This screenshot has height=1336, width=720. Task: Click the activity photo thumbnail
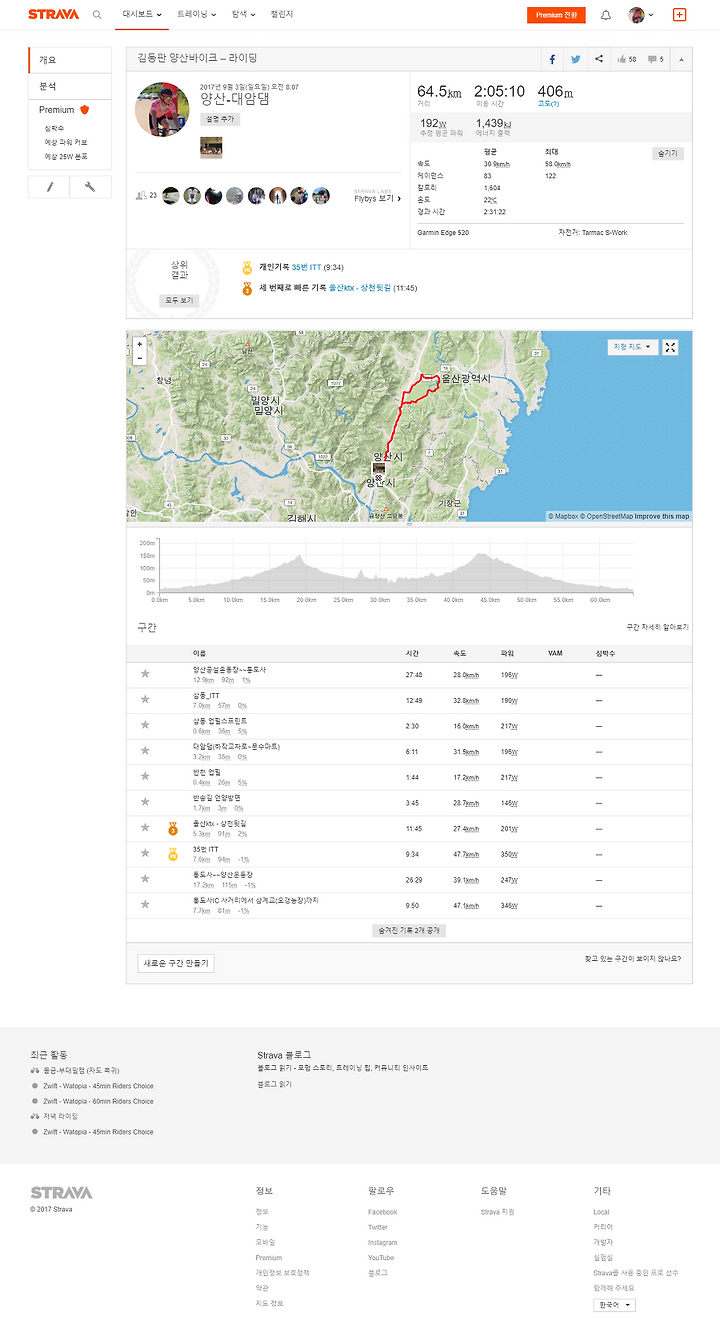[211, 147]
